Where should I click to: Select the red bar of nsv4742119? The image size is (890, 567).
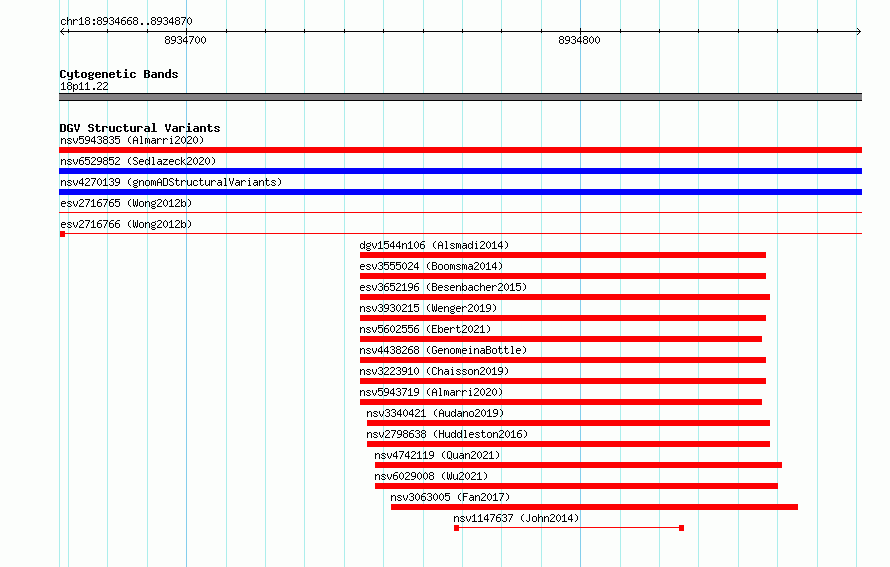(x=578, y=465)
